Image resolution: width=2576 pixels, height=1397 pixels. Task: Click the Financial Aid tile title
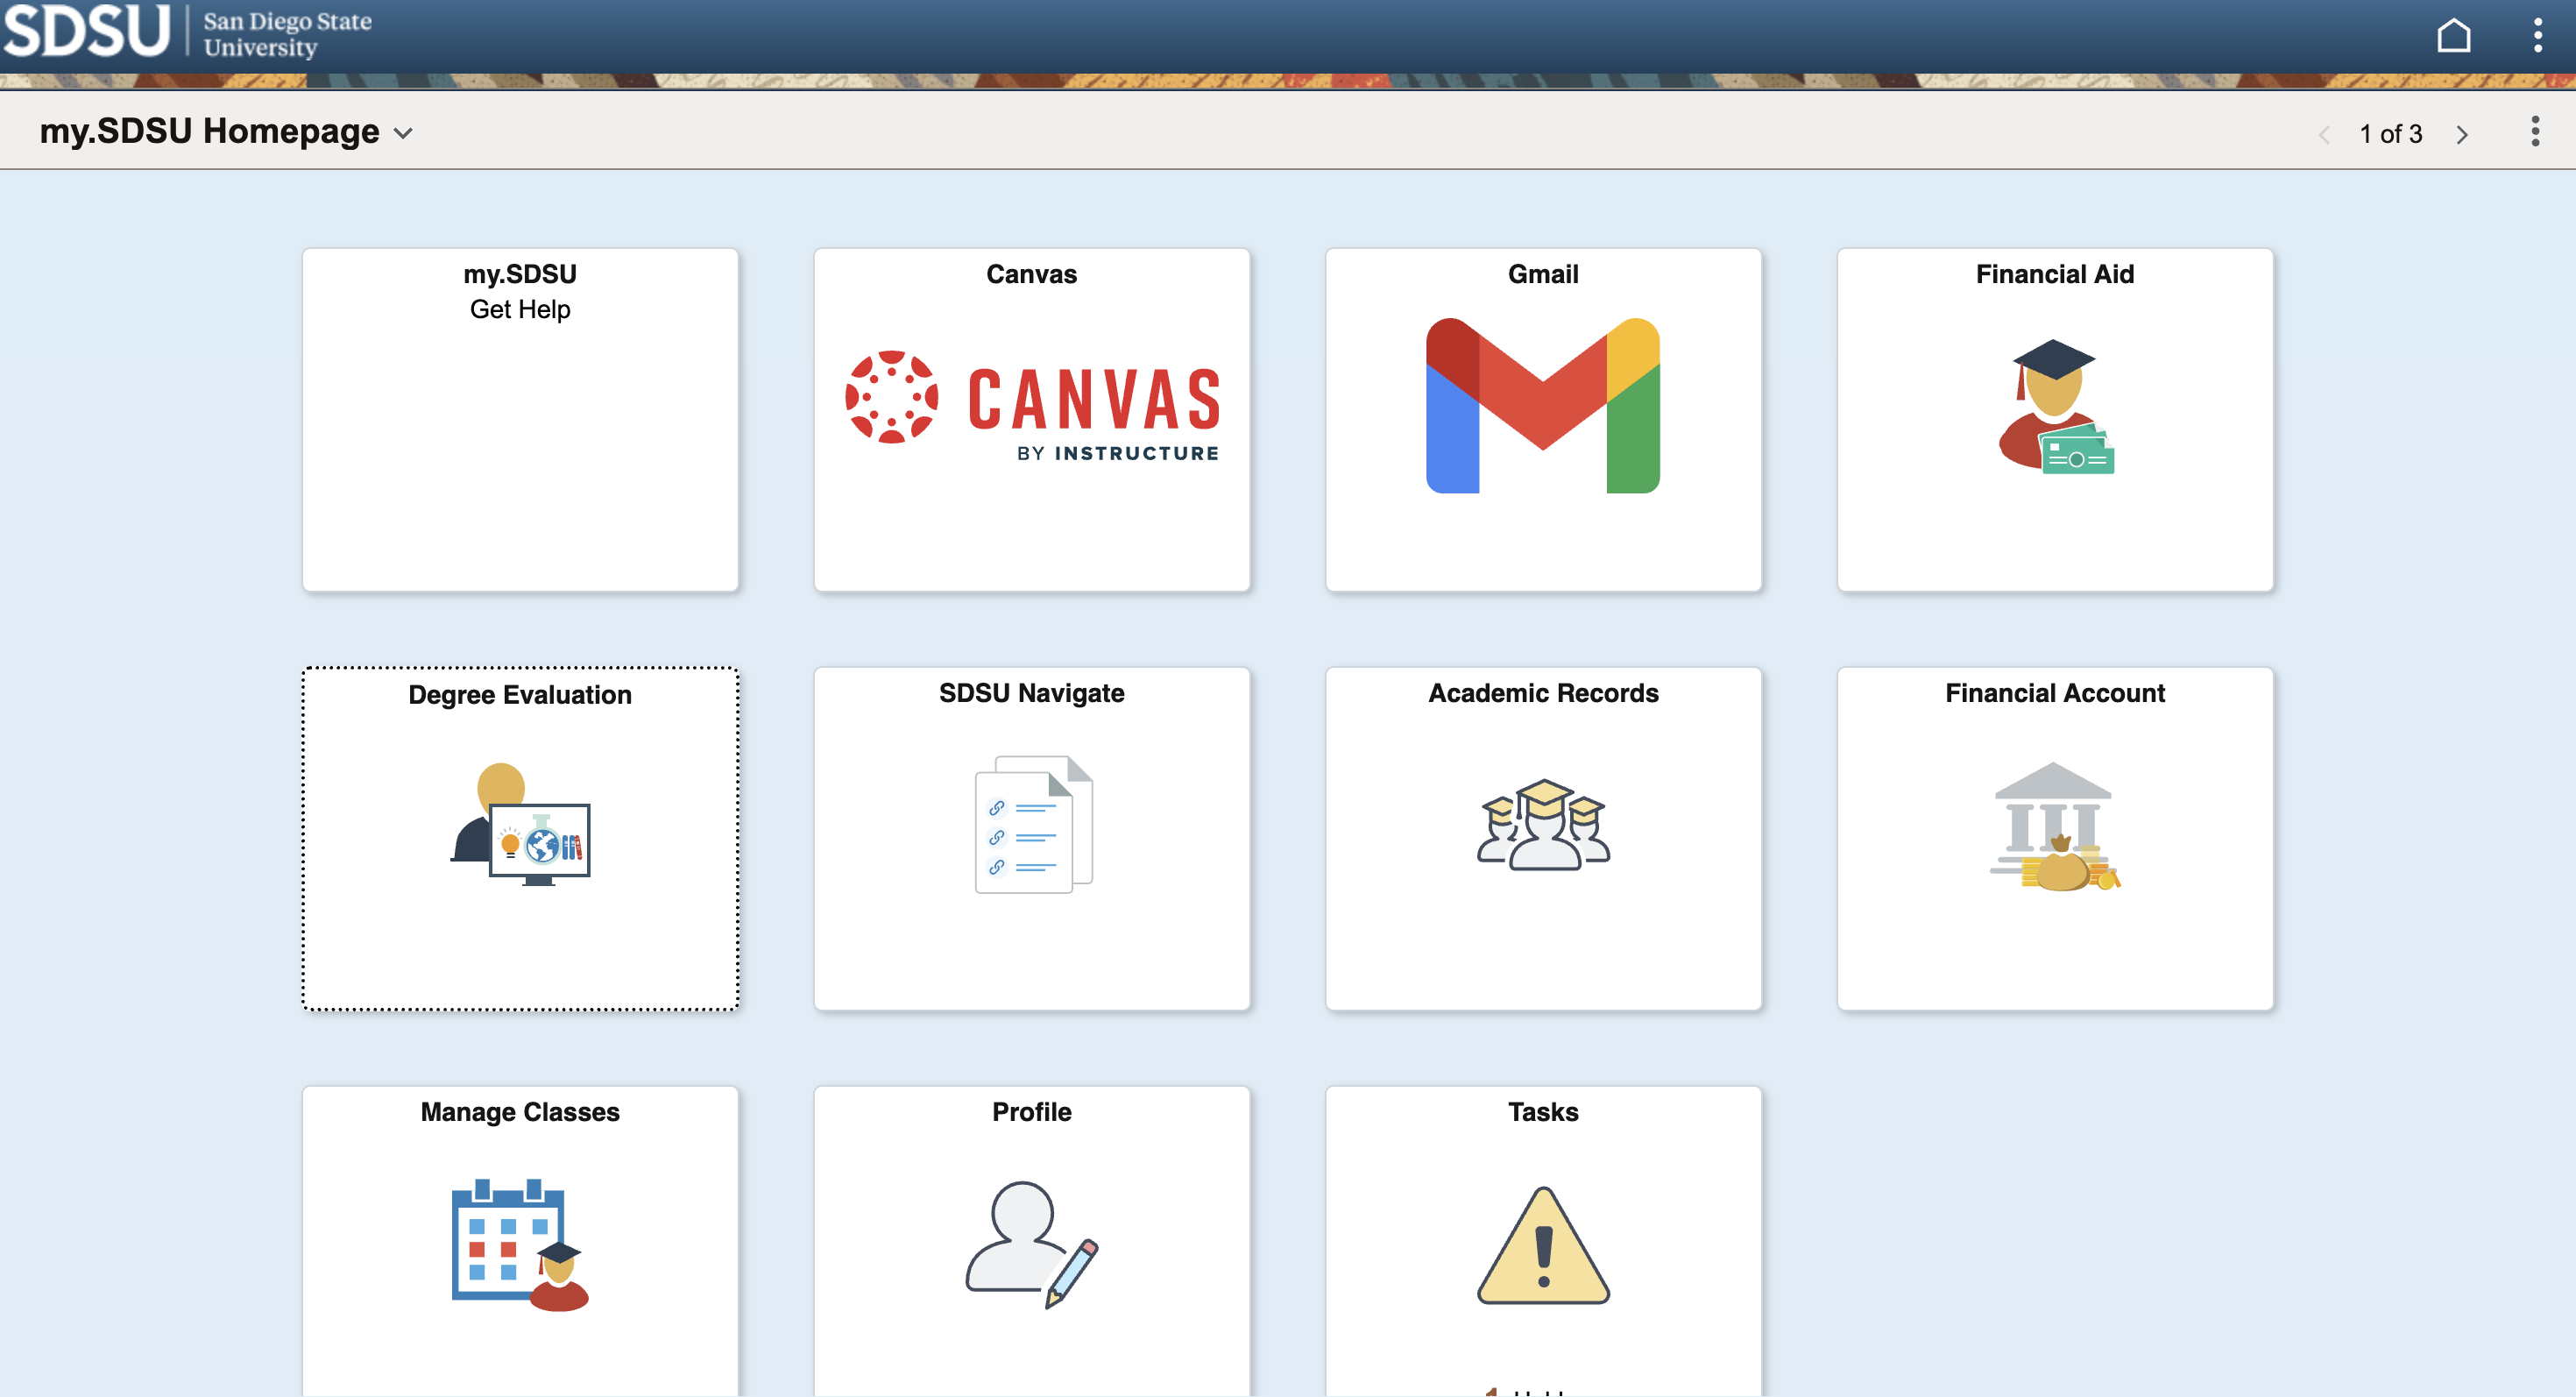(2054, 274)
